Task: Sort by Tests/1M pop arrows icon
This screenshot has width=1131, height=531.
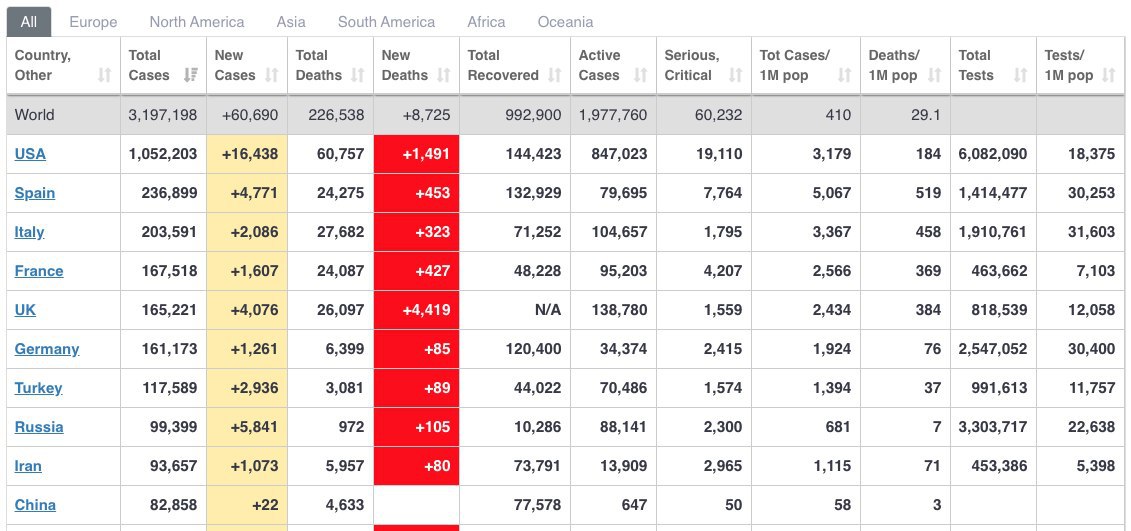Action: pos(1109,75)
